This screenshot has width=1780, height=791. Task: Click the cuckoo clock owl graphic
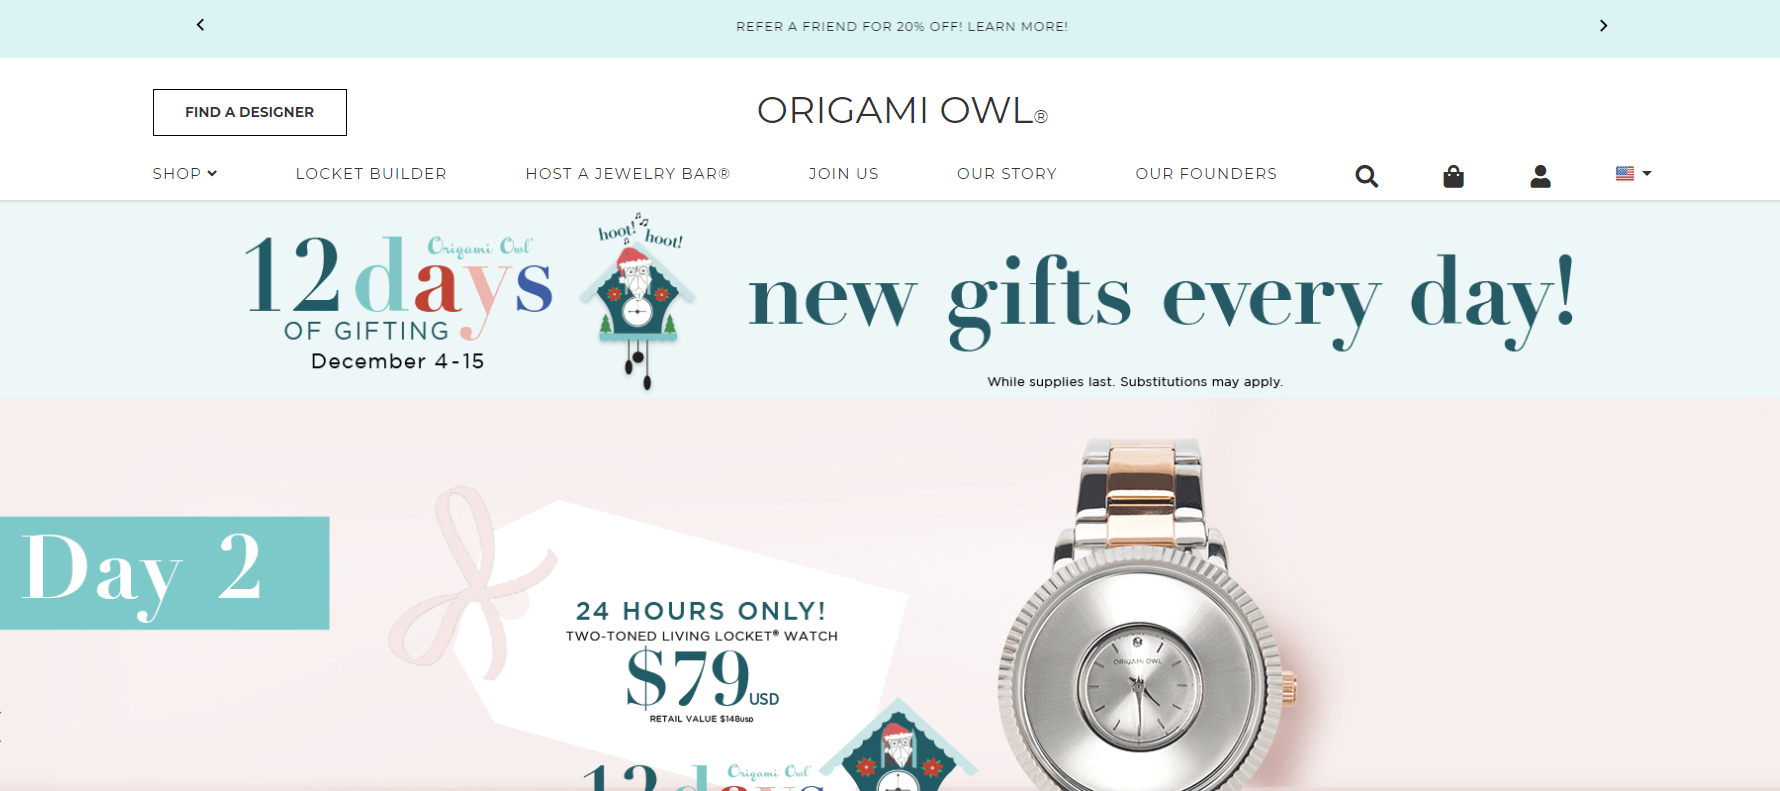point(638,300)
